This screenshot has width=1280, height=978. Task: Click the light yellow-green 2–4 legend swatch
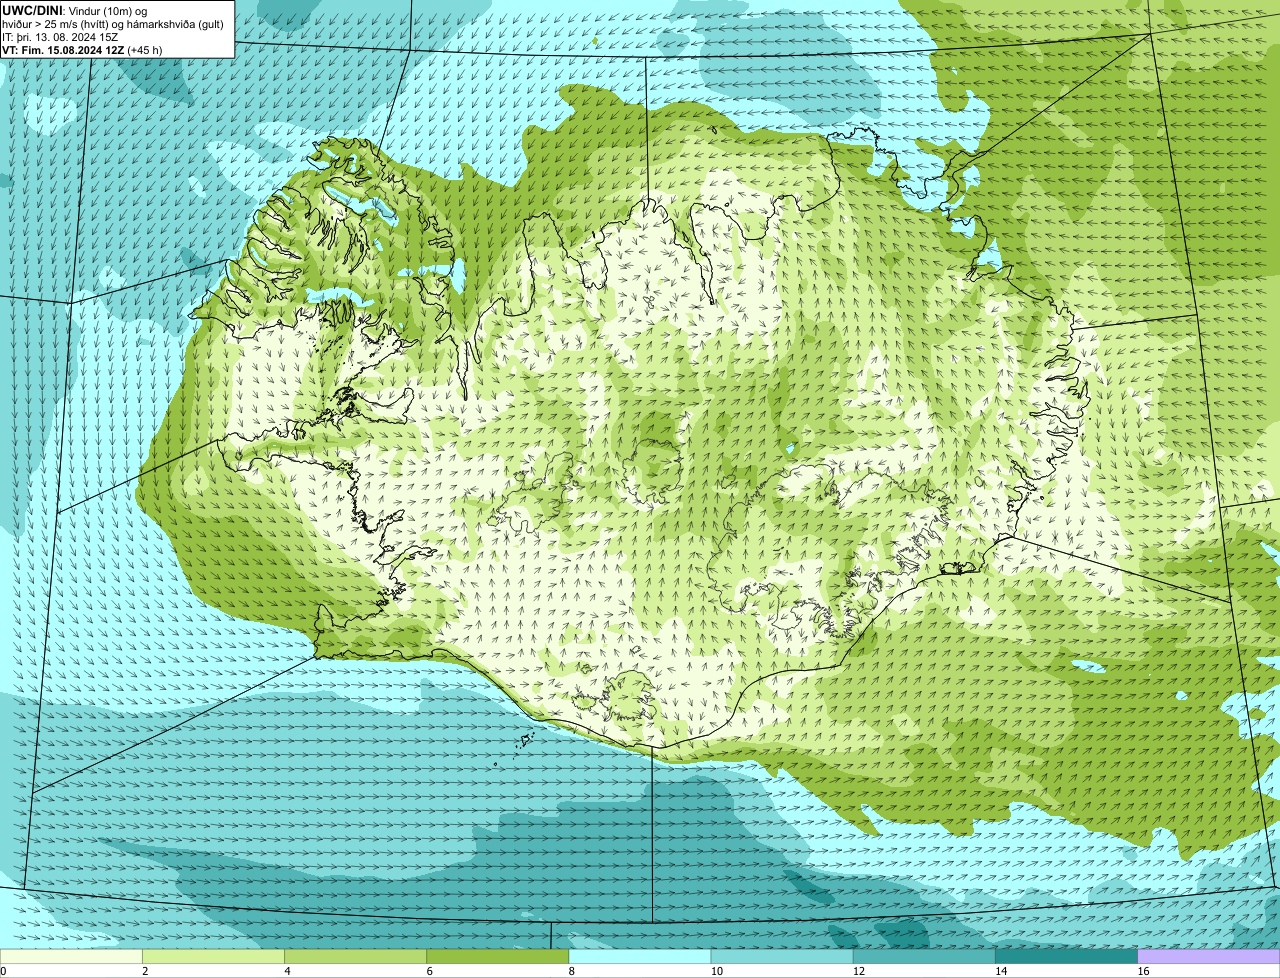point(213,956)
